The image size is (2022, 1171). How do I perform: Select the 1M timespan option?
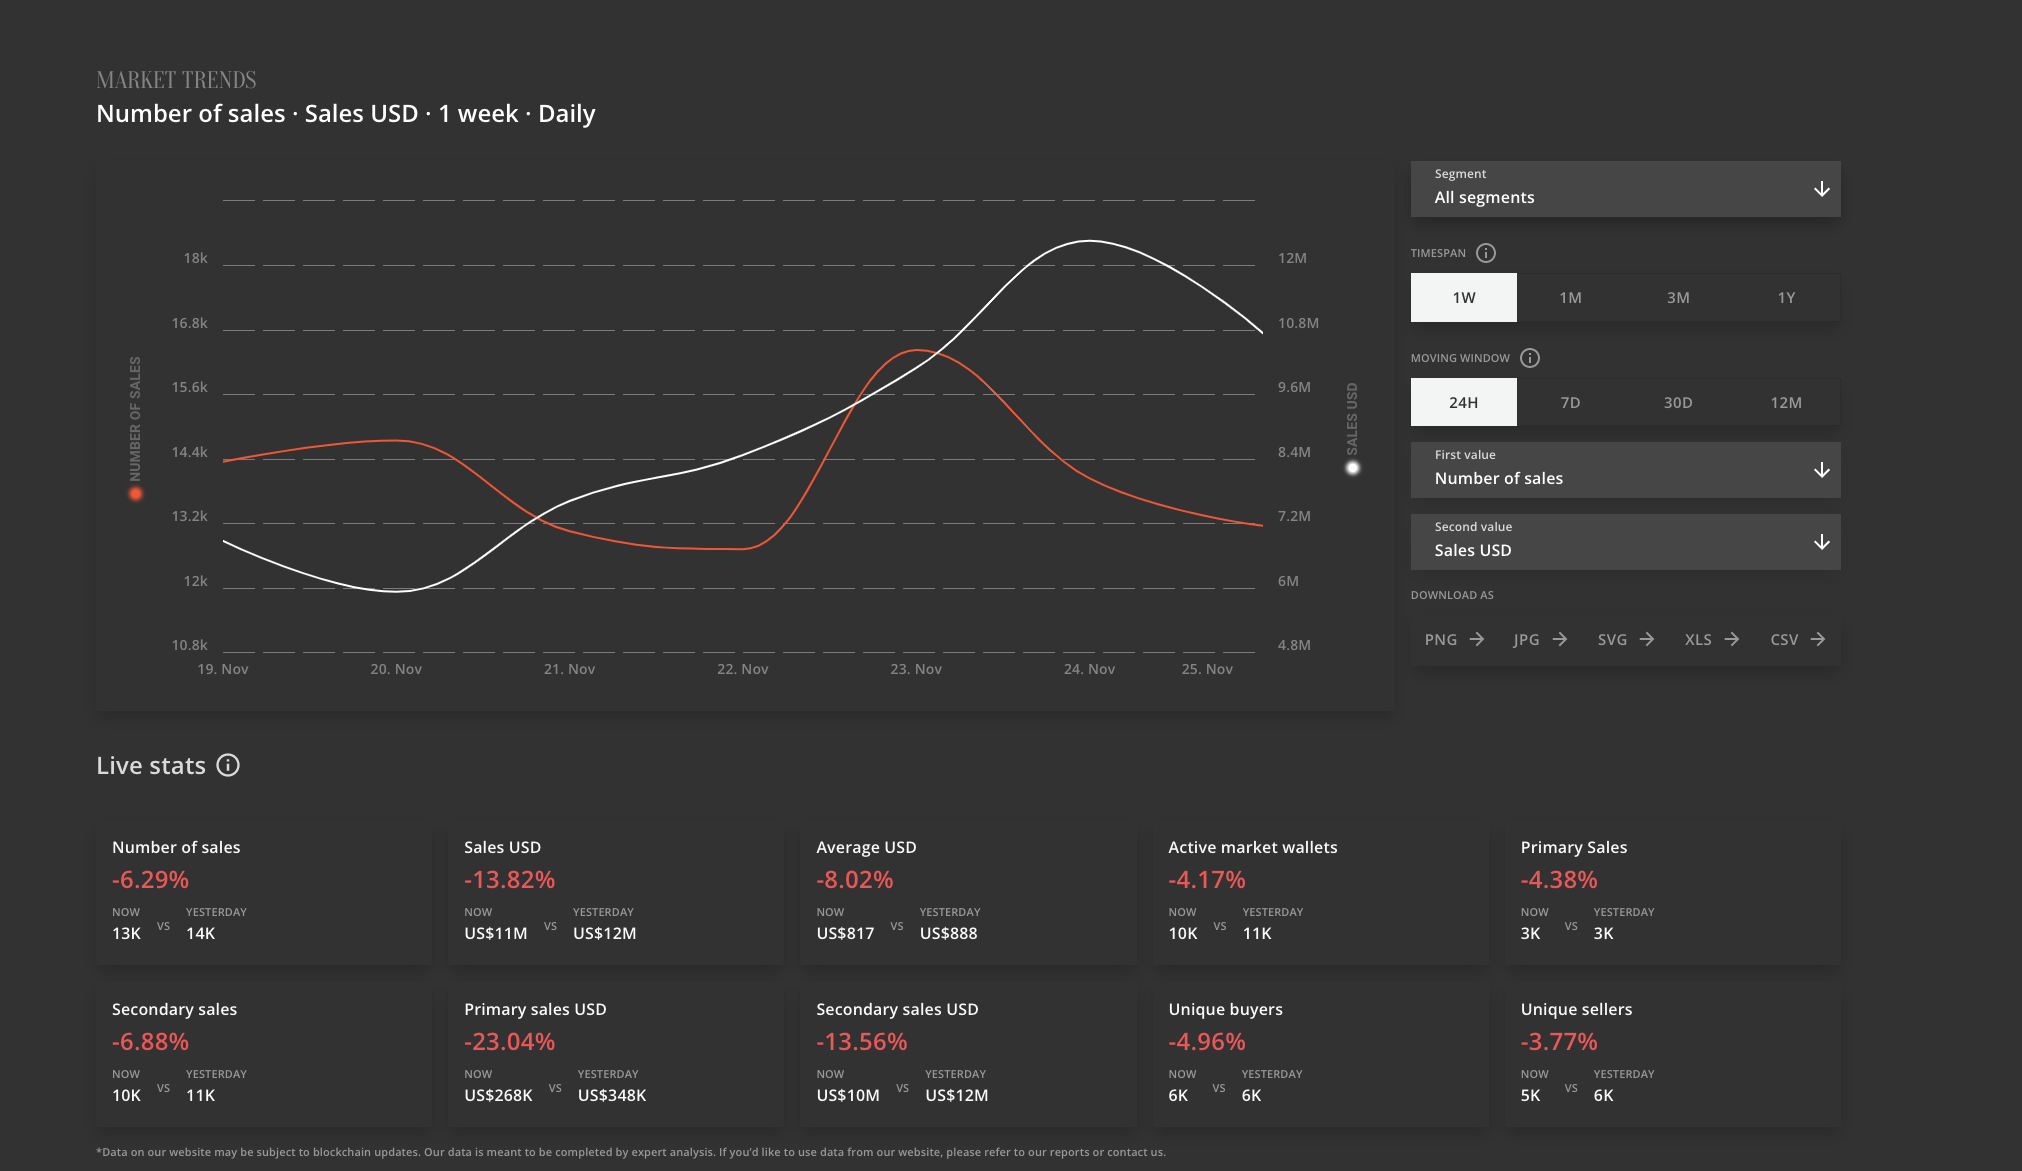point(1570,298)
